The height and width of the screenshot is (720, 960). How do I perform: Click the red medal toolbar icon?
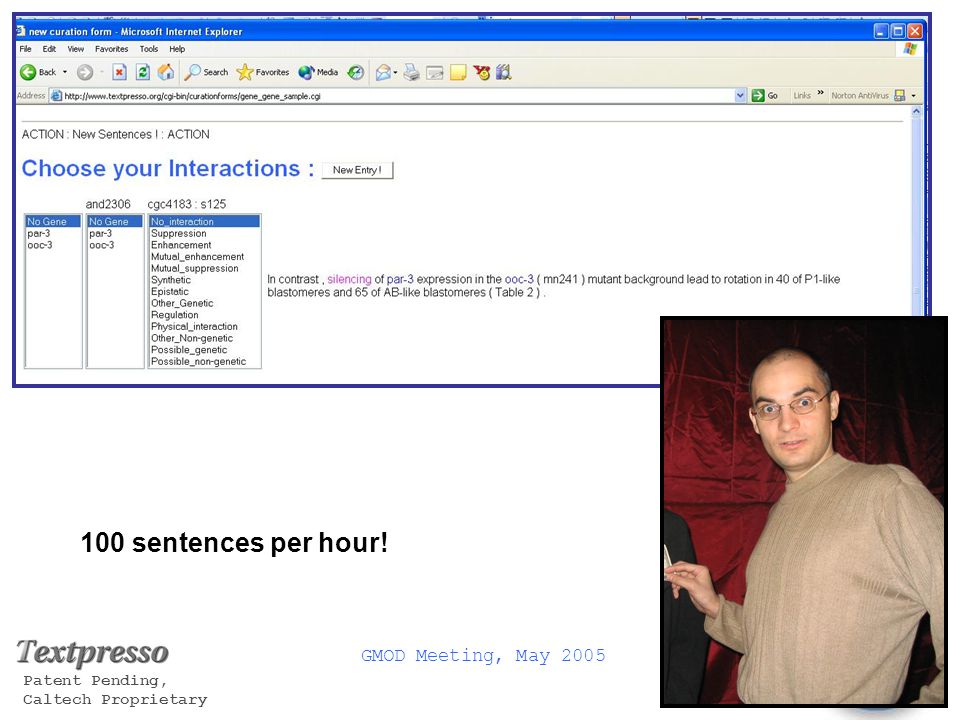[482, 72]
